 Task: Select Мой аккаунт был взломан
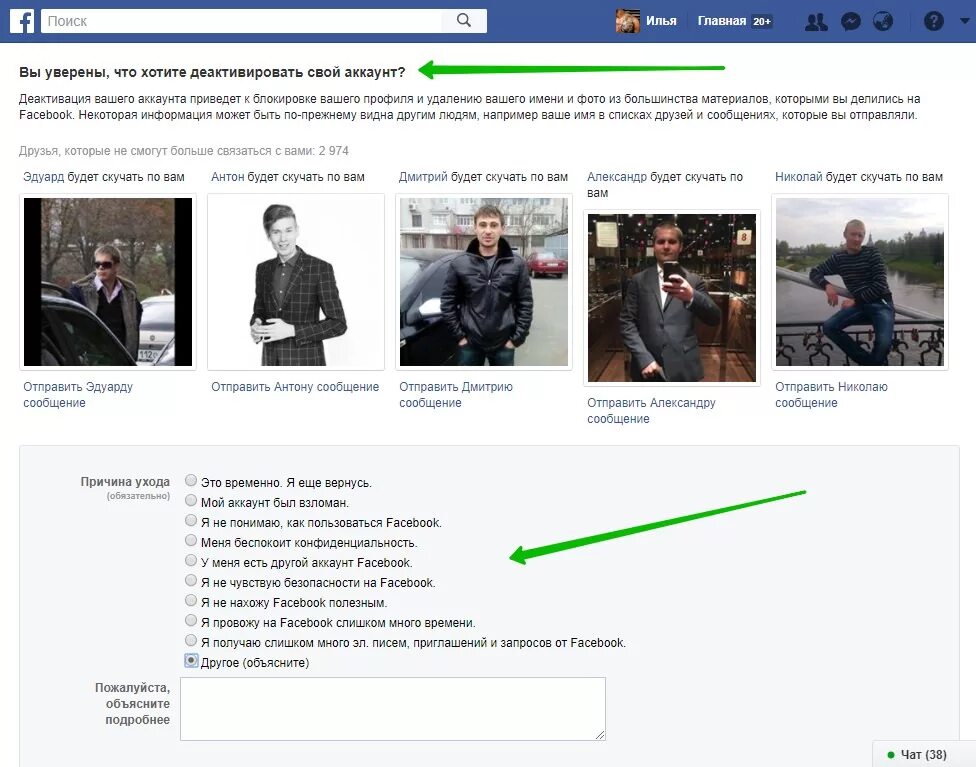coord(190,501)
